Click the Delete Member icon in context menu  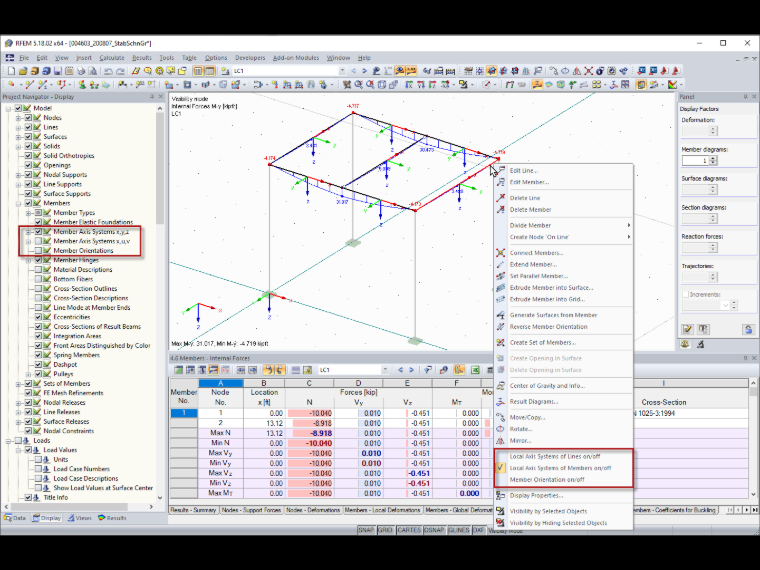(x=501, y=209)
